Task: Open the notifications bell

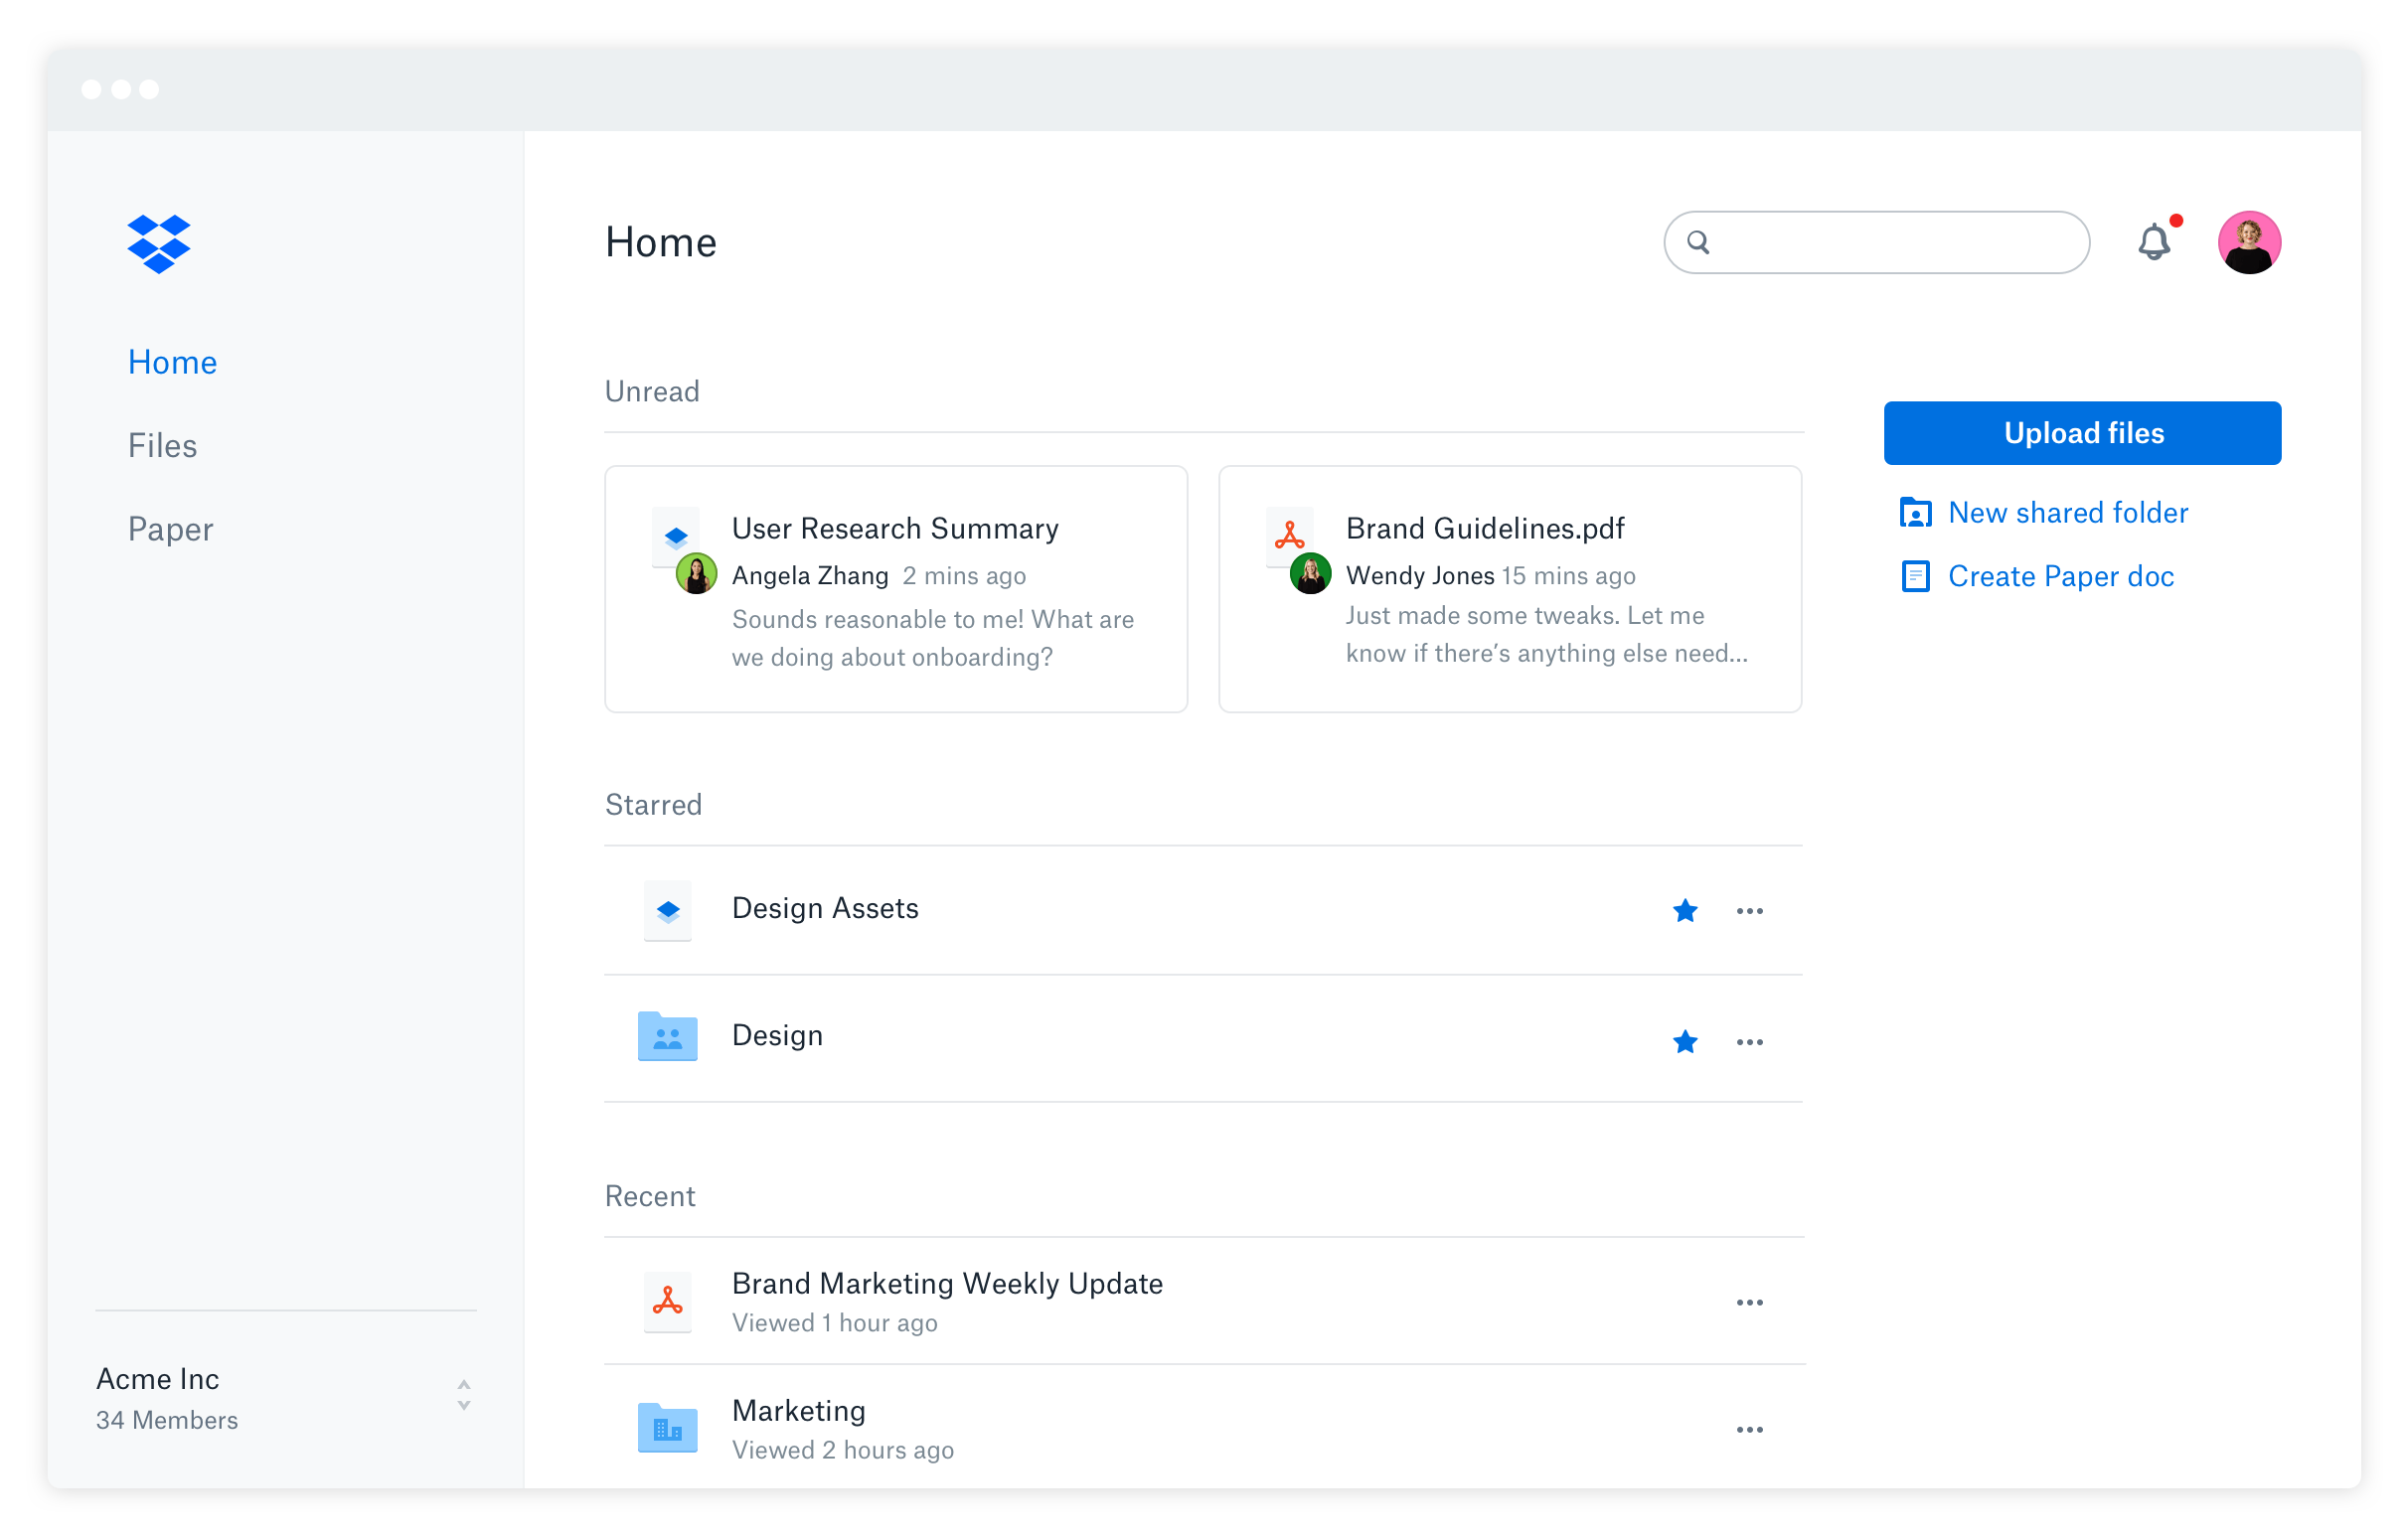Action: [x=2156, y=241]
